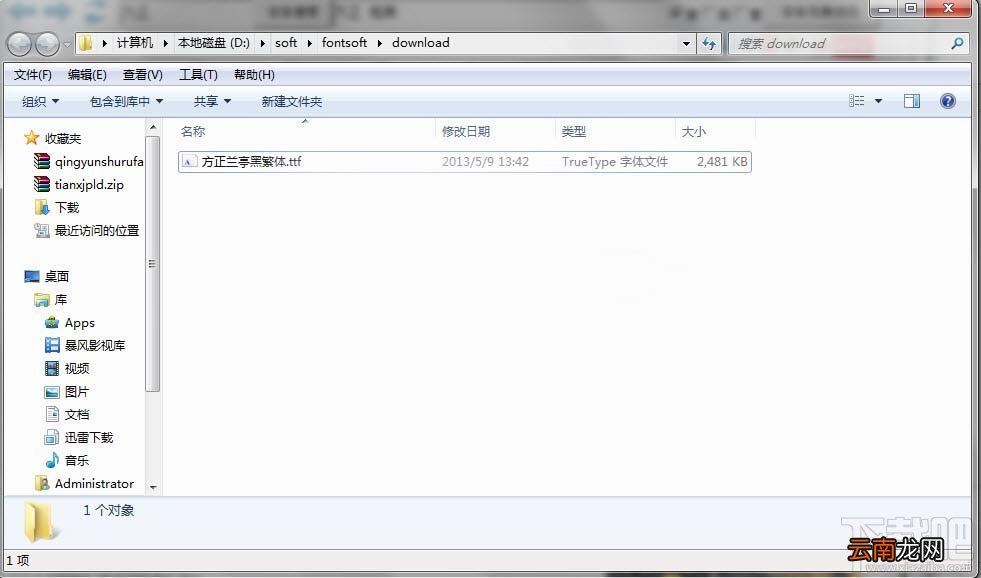Image resolution: width=981 pixels, height=578 pixels.
Task: Open 音乐 library in navigation pane
Action: (76, 460)
